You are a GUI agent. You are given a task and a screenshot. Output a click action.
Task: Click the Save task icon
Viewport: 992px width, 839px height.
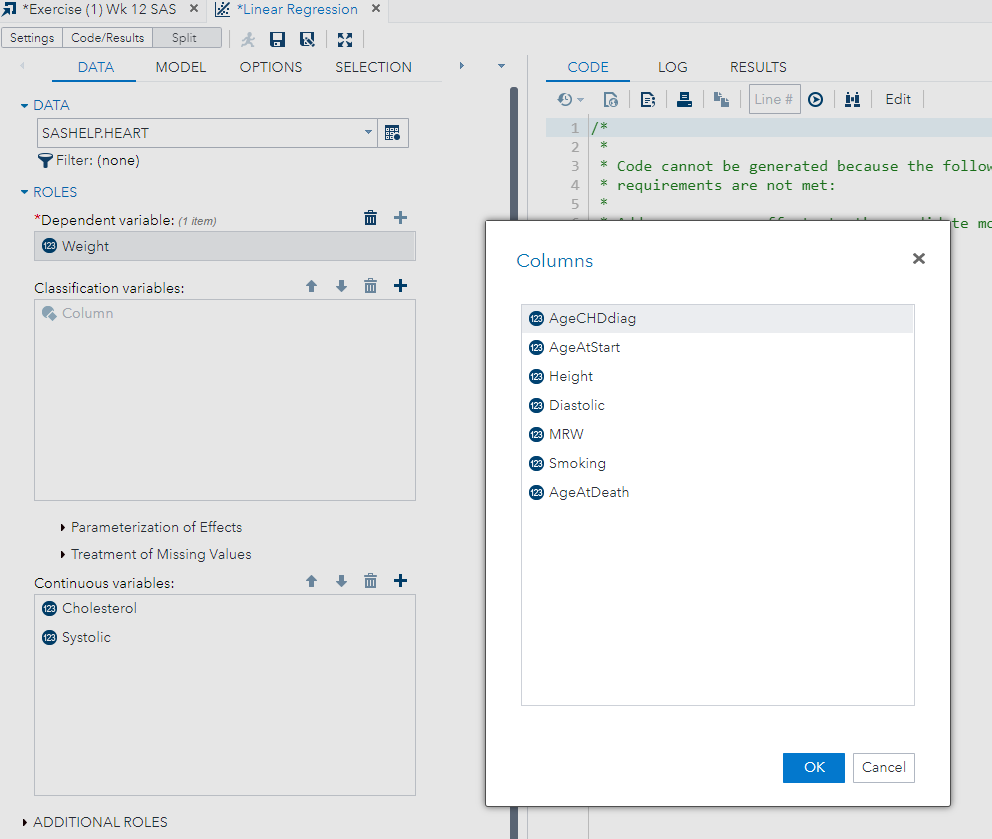[x=278, y=39]
